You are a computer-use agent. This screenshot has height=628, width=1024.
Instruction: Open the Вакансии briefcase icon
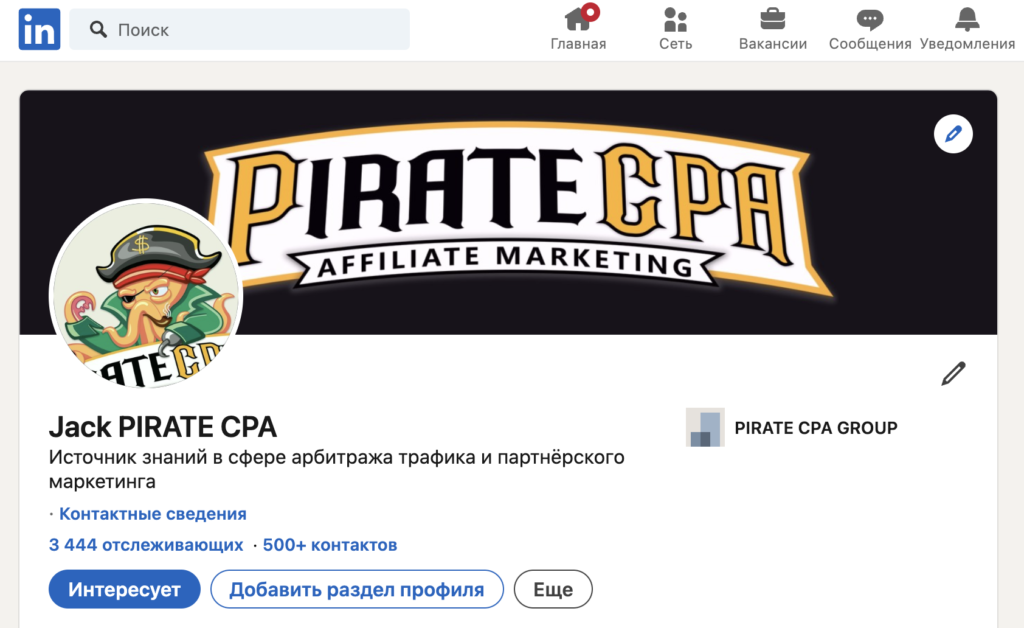(x=773, y=19)
